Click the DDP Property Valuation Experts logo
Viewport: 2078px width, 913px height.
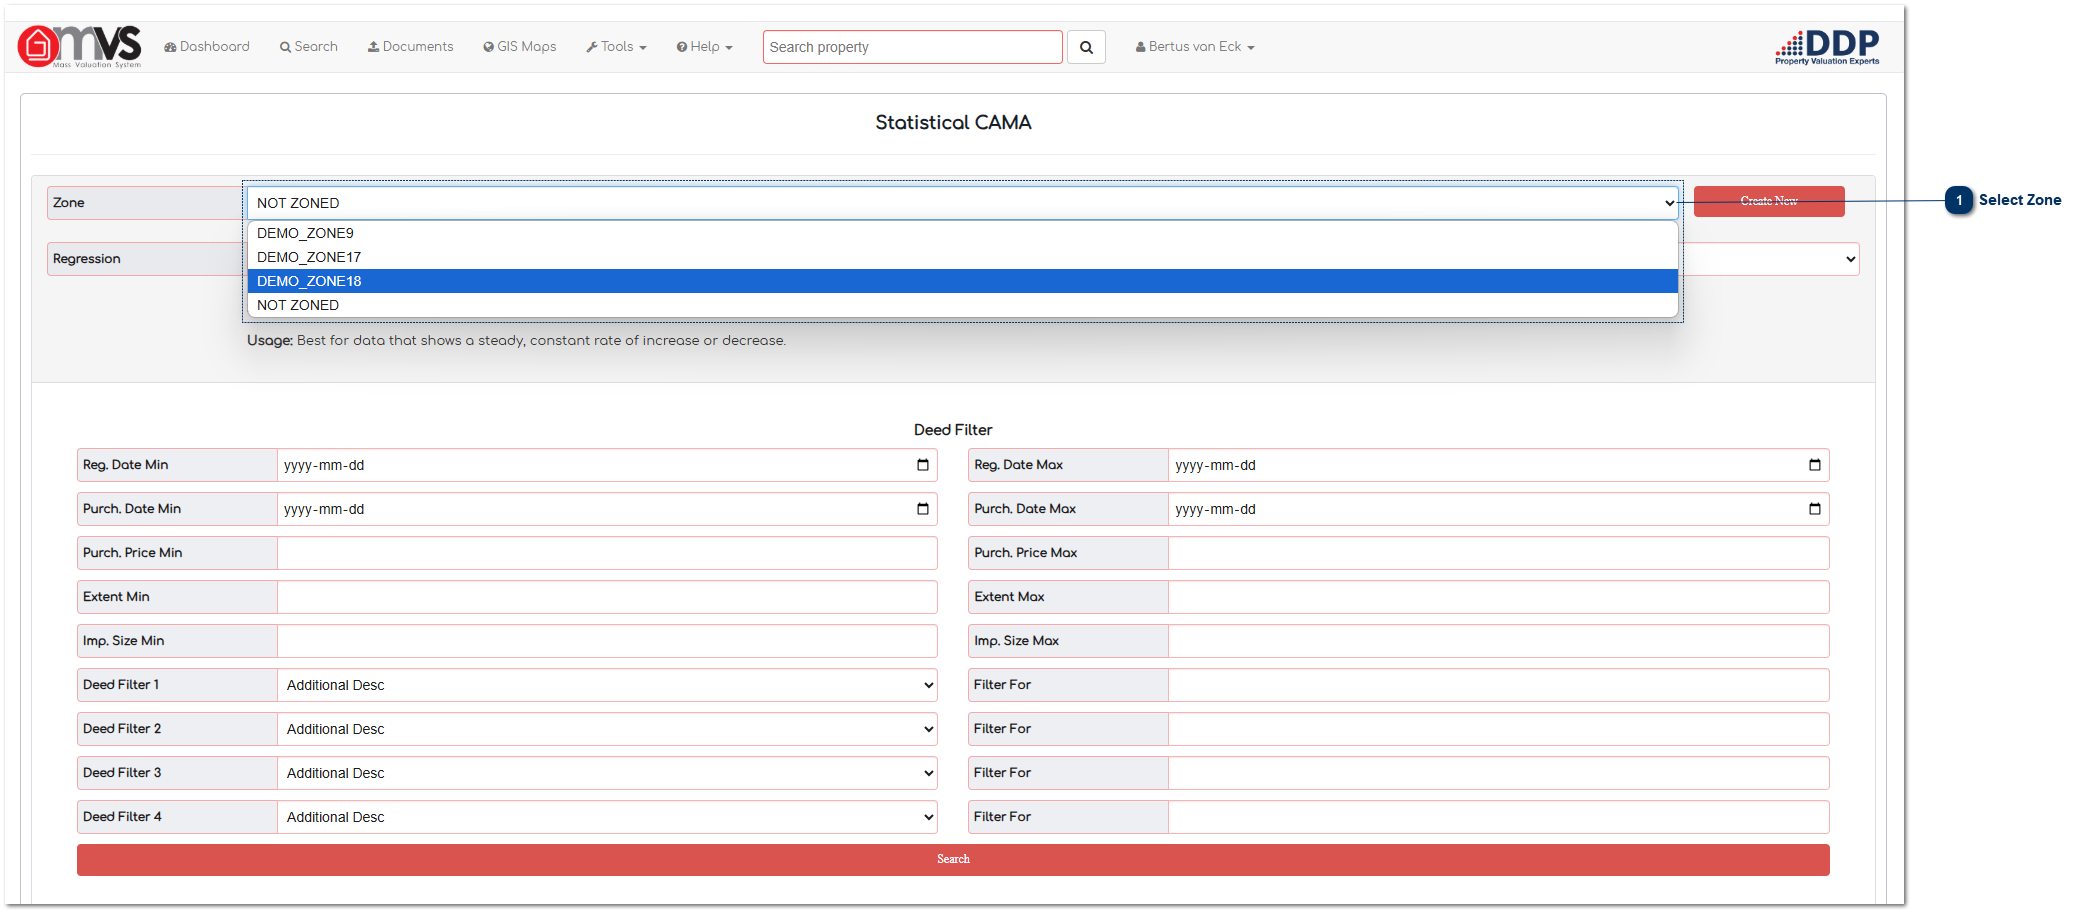point(1827,47)
